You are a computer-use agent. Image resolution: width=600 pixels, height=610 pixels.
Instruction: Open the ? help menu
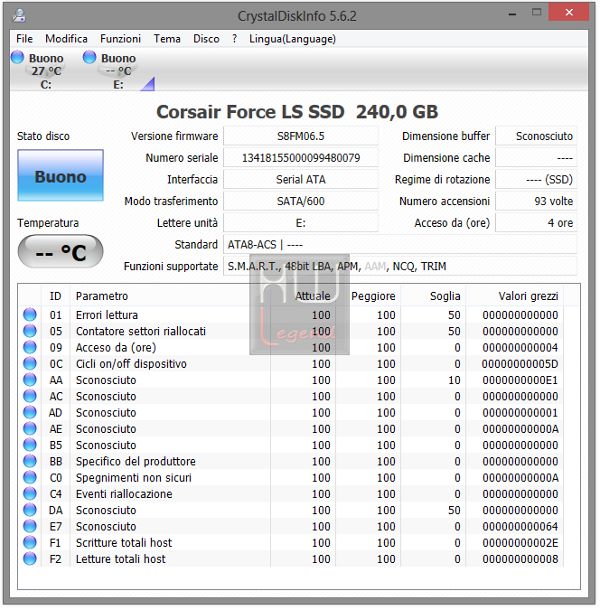pos(234,39)
